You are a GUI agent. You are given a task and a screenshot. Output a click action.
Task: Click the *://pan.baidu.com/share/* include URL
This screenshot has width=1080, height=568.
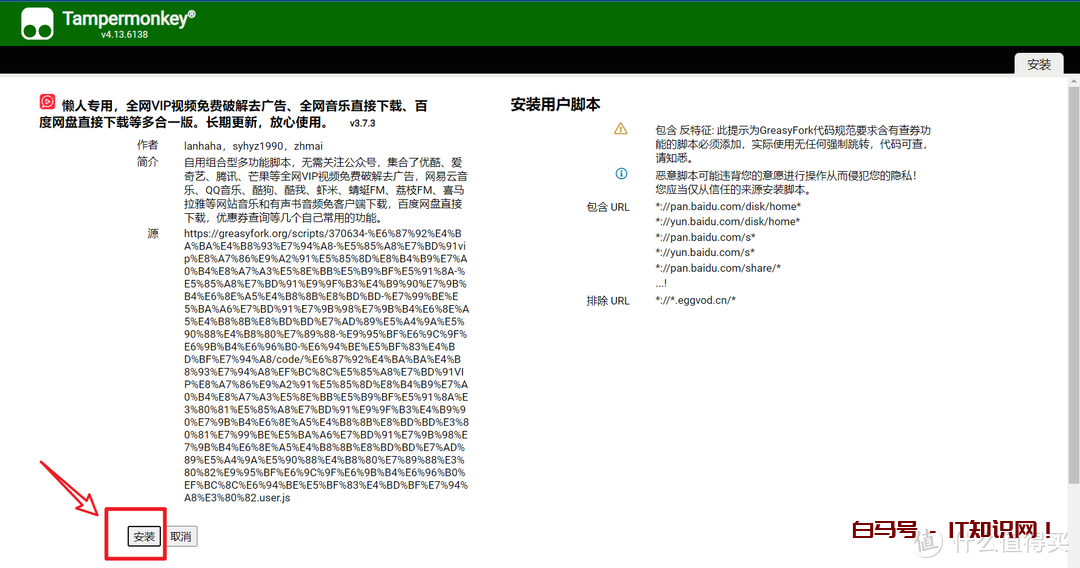pos(718,268)
